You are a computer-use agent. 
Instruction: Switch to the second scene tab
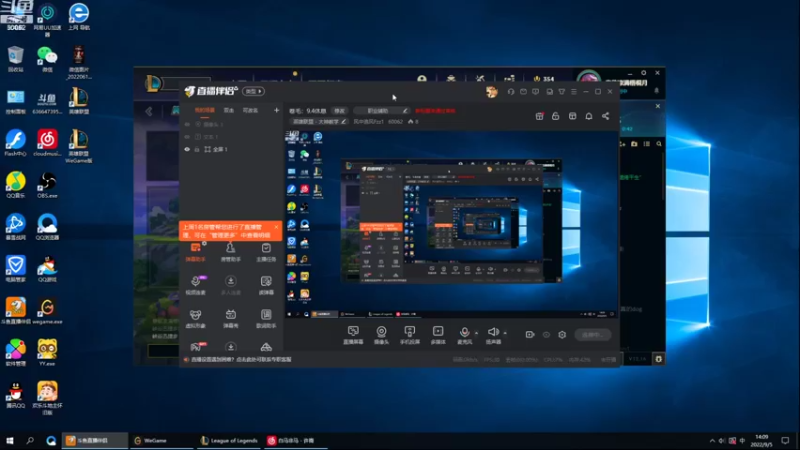pos(229,110)
